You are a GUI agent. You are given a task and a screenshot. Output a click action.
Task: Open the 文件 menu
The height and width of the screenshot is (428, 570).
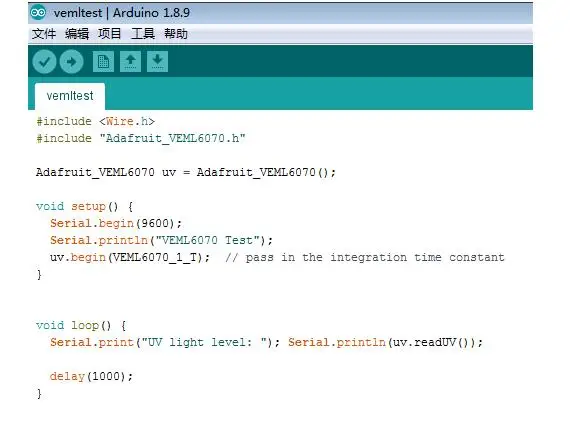click(44, 34)
